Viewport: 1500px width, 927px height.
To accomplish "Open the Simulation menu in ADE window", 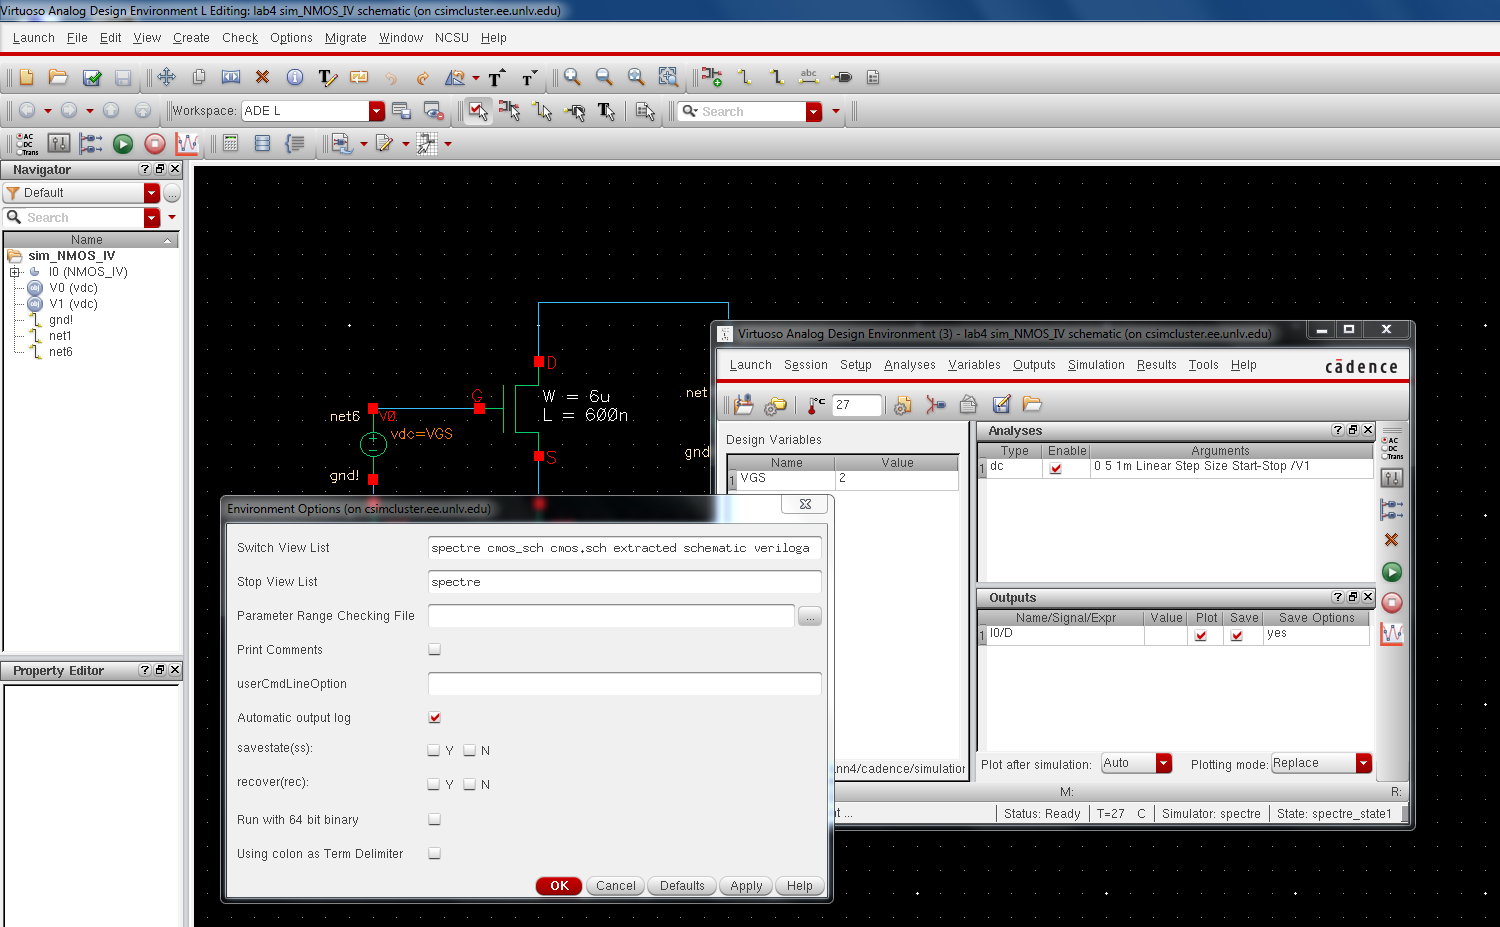I will pyautogui.click(x=1096, y=365).
